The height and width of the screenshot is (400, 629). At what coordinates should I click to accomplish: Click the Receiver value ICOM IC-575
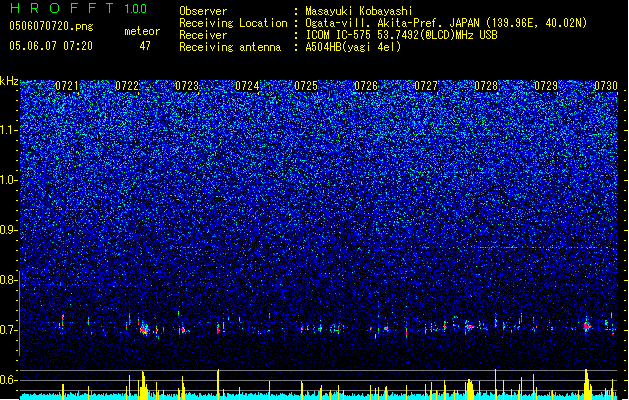339,35
